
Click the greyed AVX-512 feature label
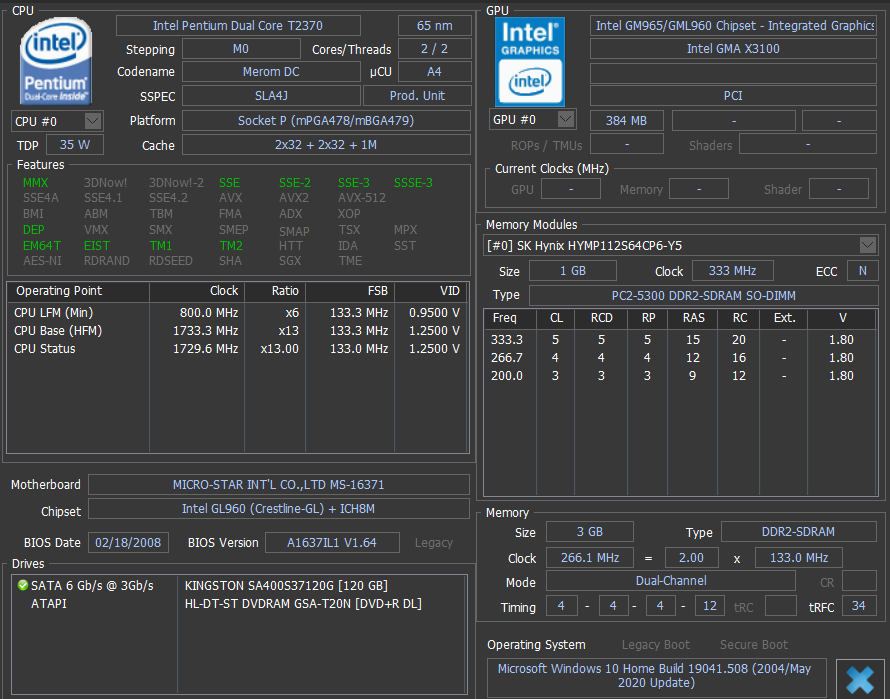point(362,198)
